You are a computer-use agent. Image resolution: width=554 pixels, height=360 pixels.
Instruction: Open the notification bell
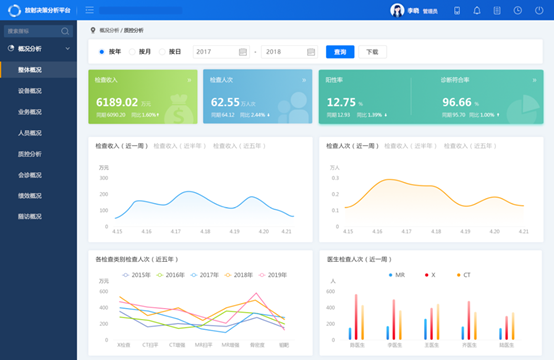click(477, 11)
